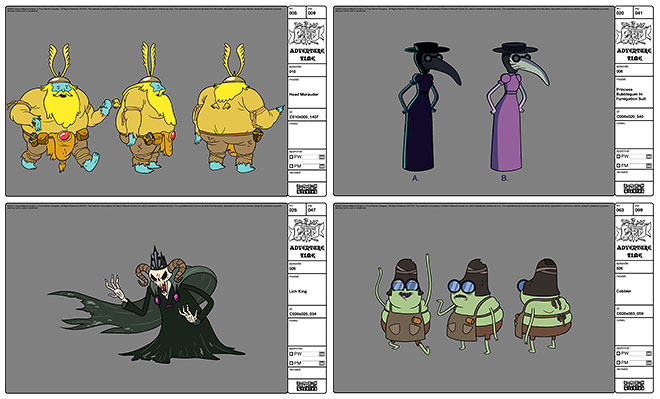The height and width of the screenshot is (399, 660).
Task: Click the PW approval field on Princess Bubblegum sheet
Action: (x=637, y=157)
